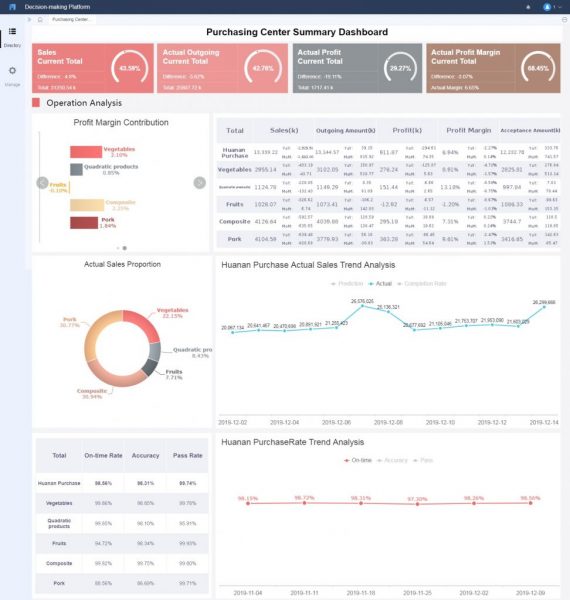Screen dimensions: 570x600
Task: Select the first carousel pagination dot
Action: pos(118,248)
